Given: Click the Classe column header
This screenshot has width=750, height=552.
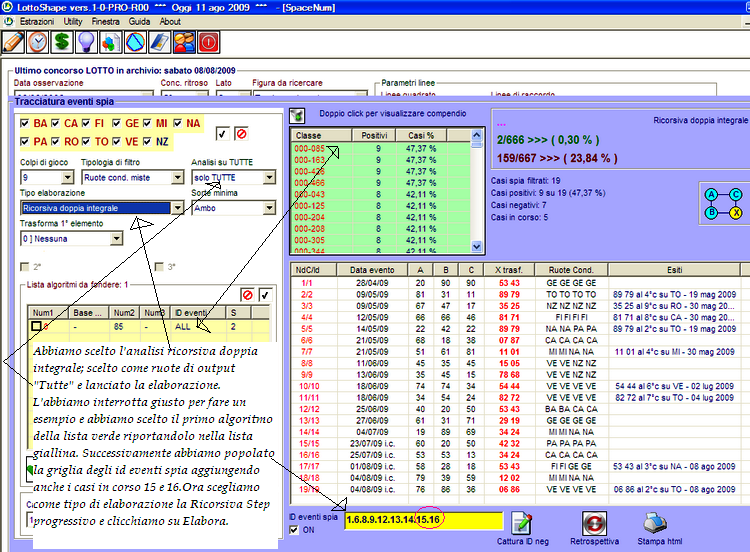Looking at the screenshot, I should click(x=321, y=135).
